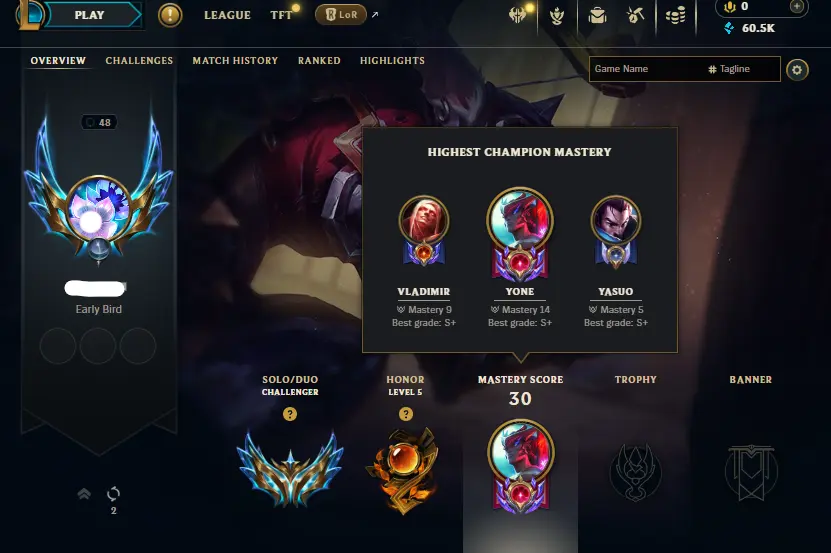Click the yellow exclamation alert icon
The width and height of the screenshot is (831, 553).
pyautogui.click(x=170, y=15)
